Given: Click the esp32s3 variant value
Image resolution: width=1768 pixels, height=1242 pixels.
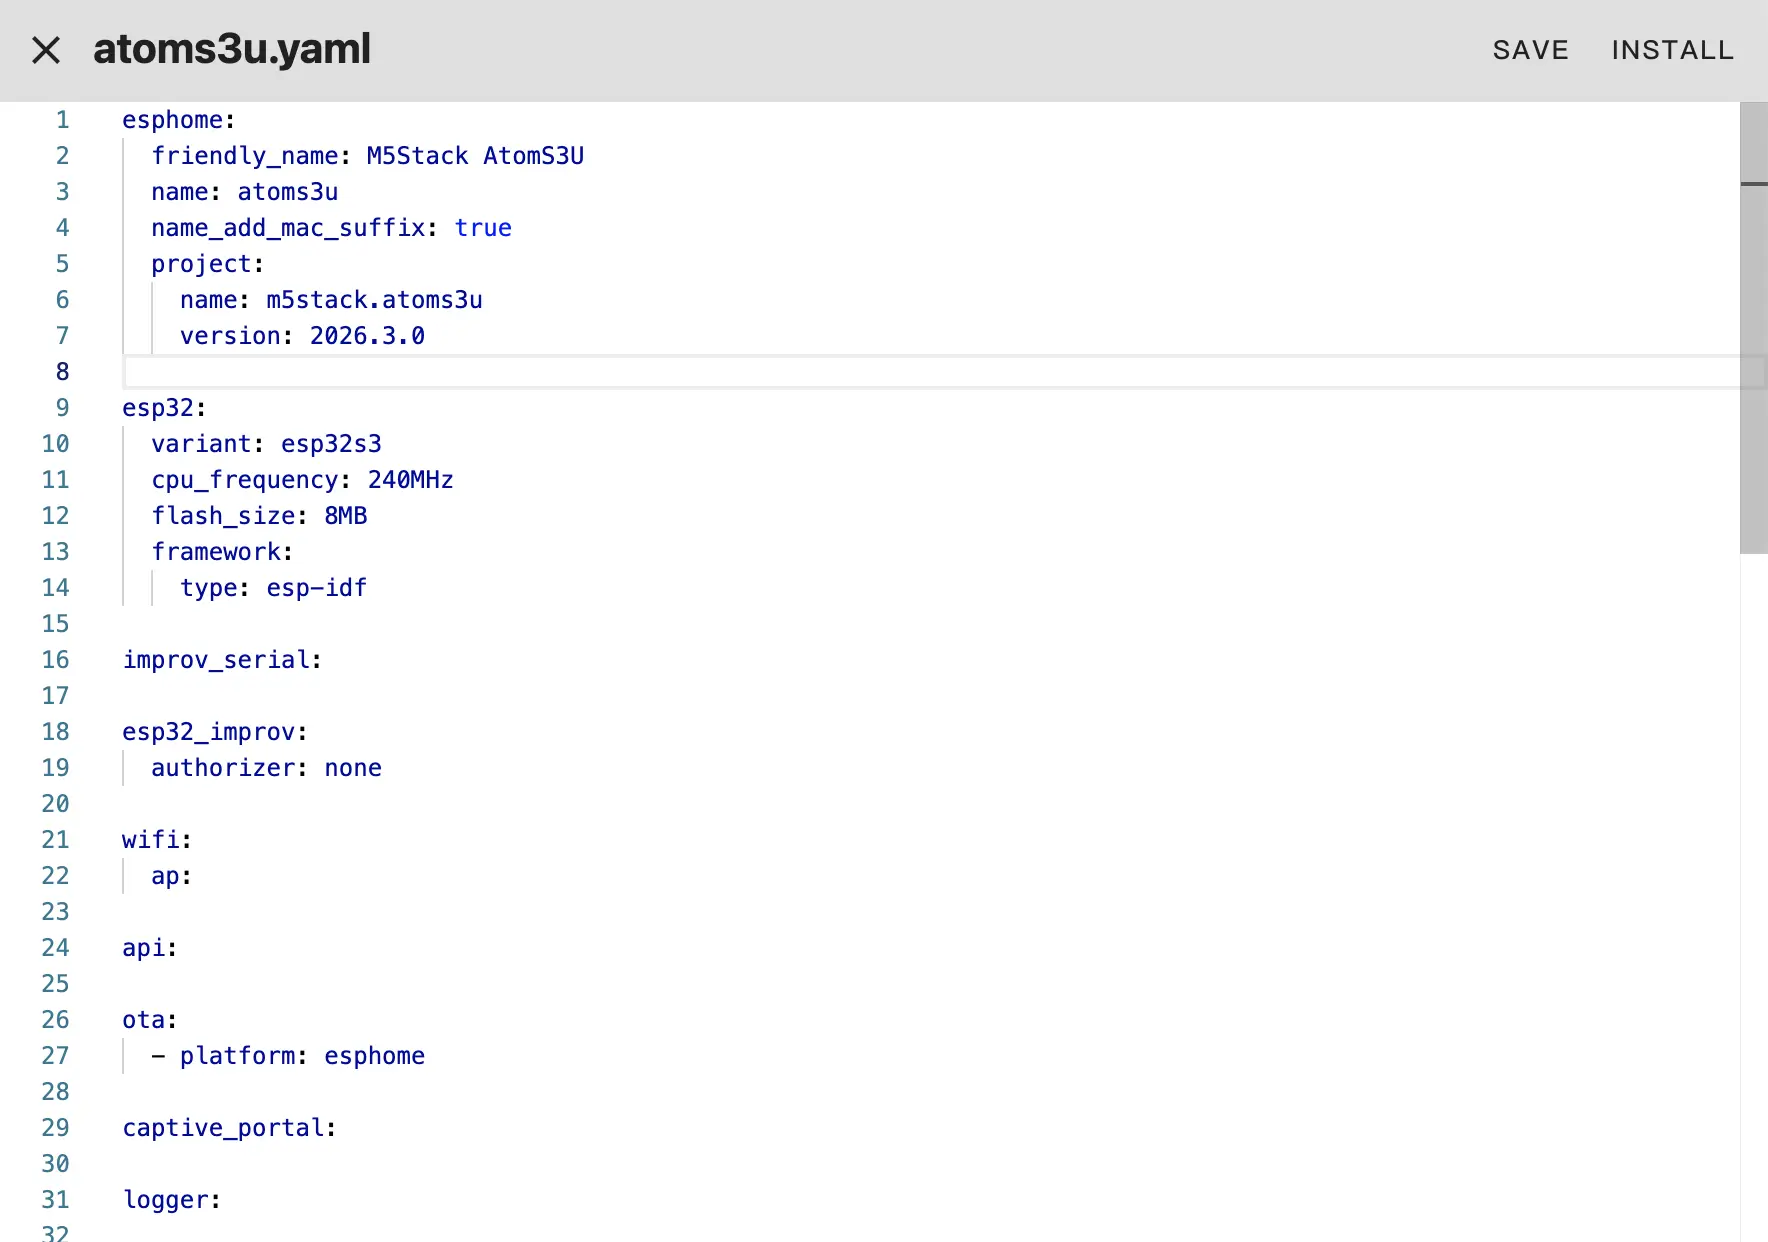Looking at the screenshot, I should click(x=331, y=444).
